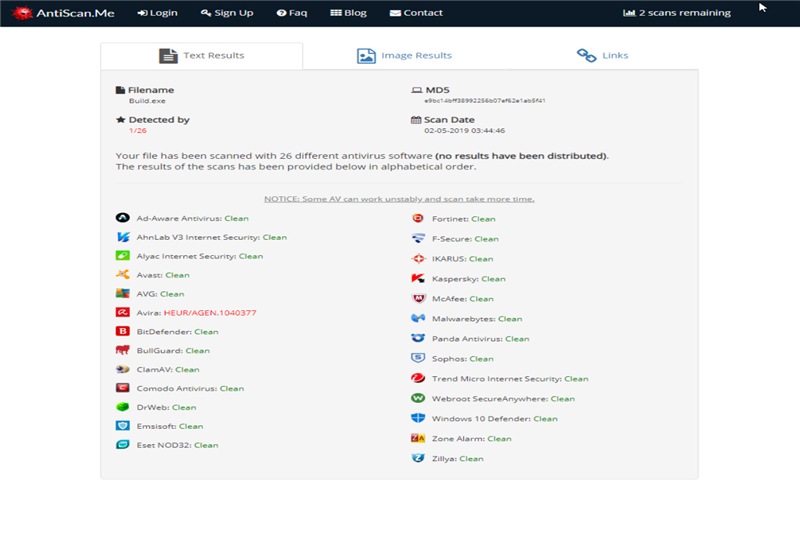Click the Webroot SecureAnywhere icon
The width and height of the screenshot is (800, 549).
[x=418, y=398]
